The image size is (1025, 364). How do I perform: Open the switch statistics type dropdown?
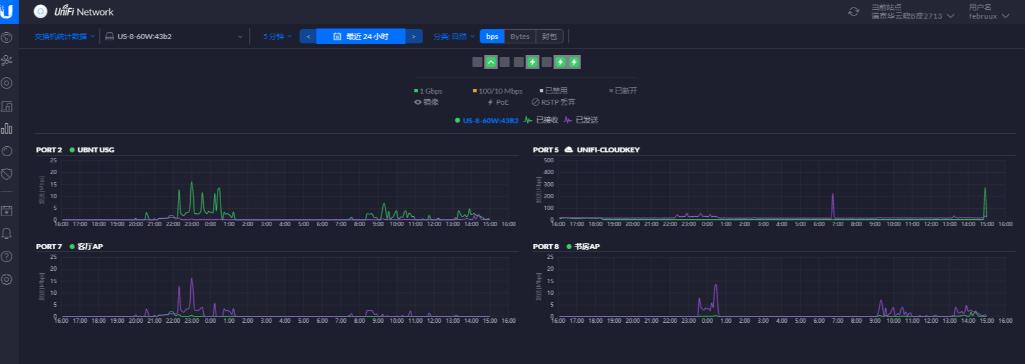click(65, 37)
